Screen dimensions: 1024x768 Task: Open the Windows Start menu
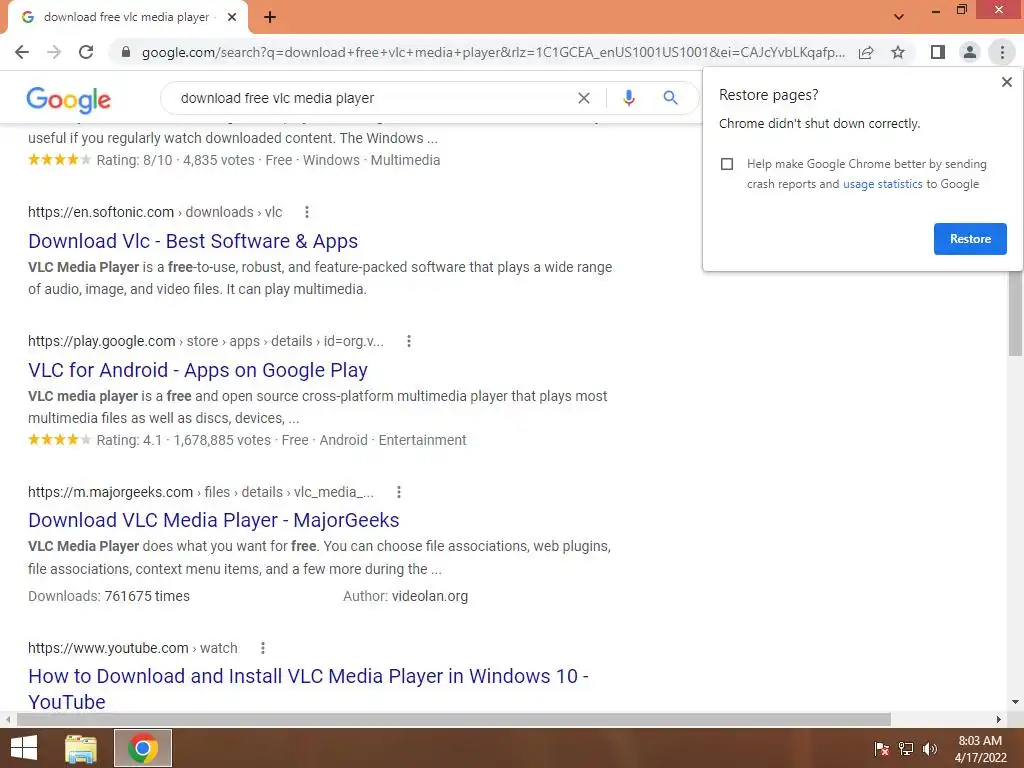click(24, 748)
